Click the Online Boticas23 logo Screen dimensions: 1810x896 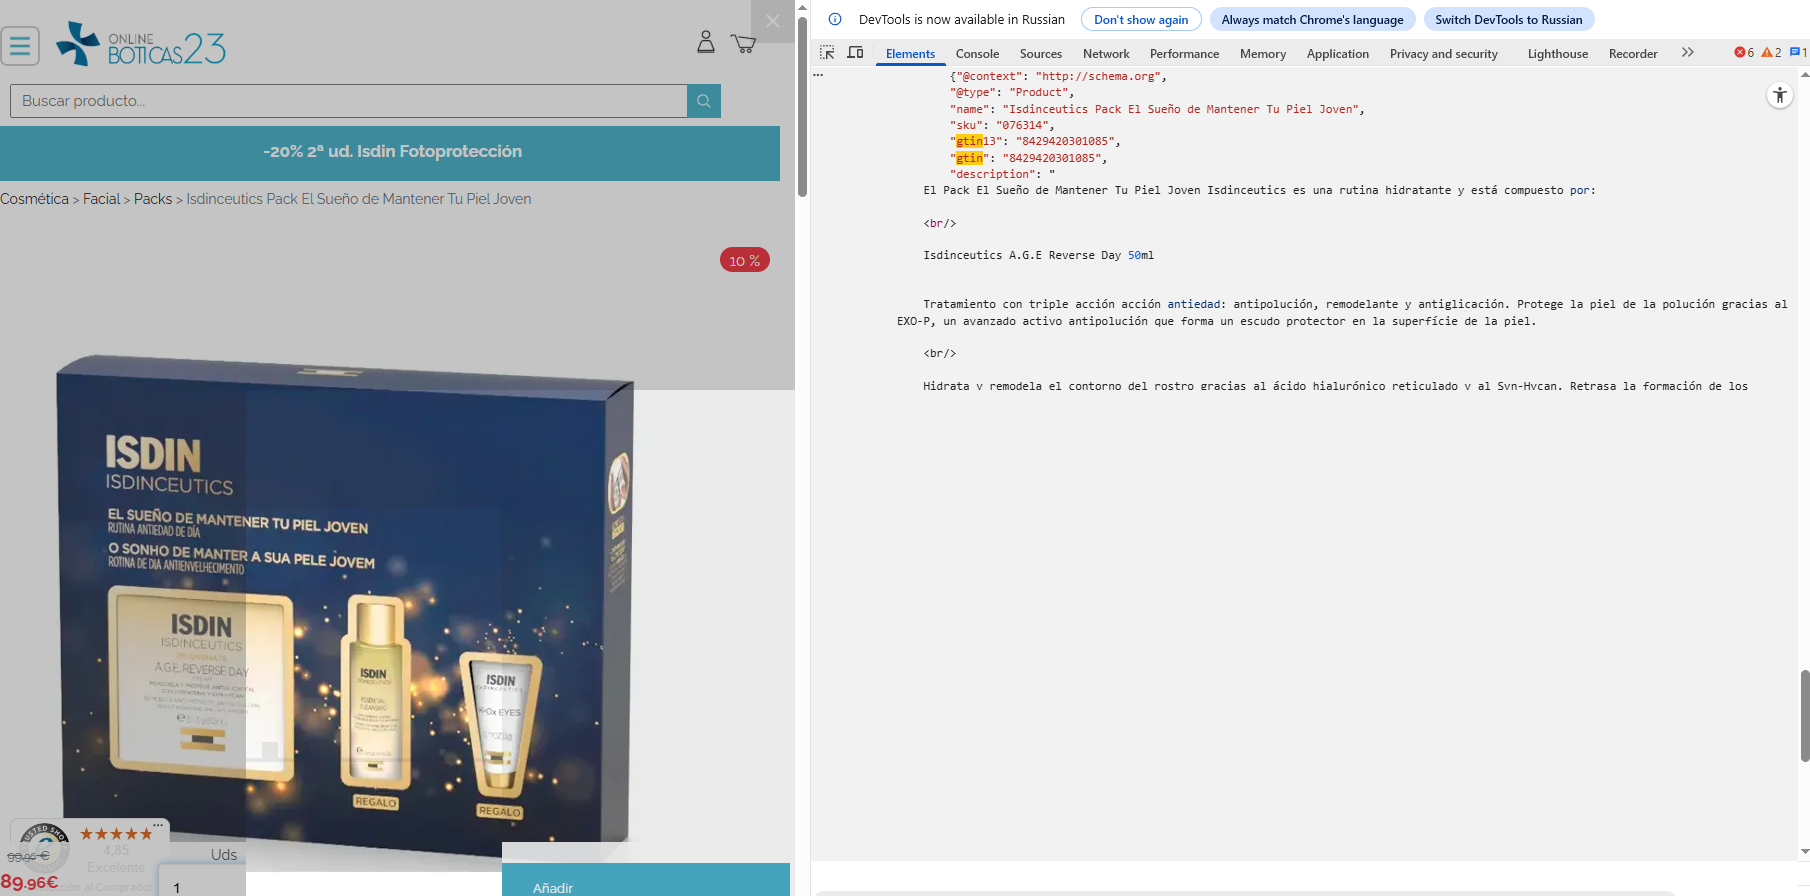coord(141,45)
